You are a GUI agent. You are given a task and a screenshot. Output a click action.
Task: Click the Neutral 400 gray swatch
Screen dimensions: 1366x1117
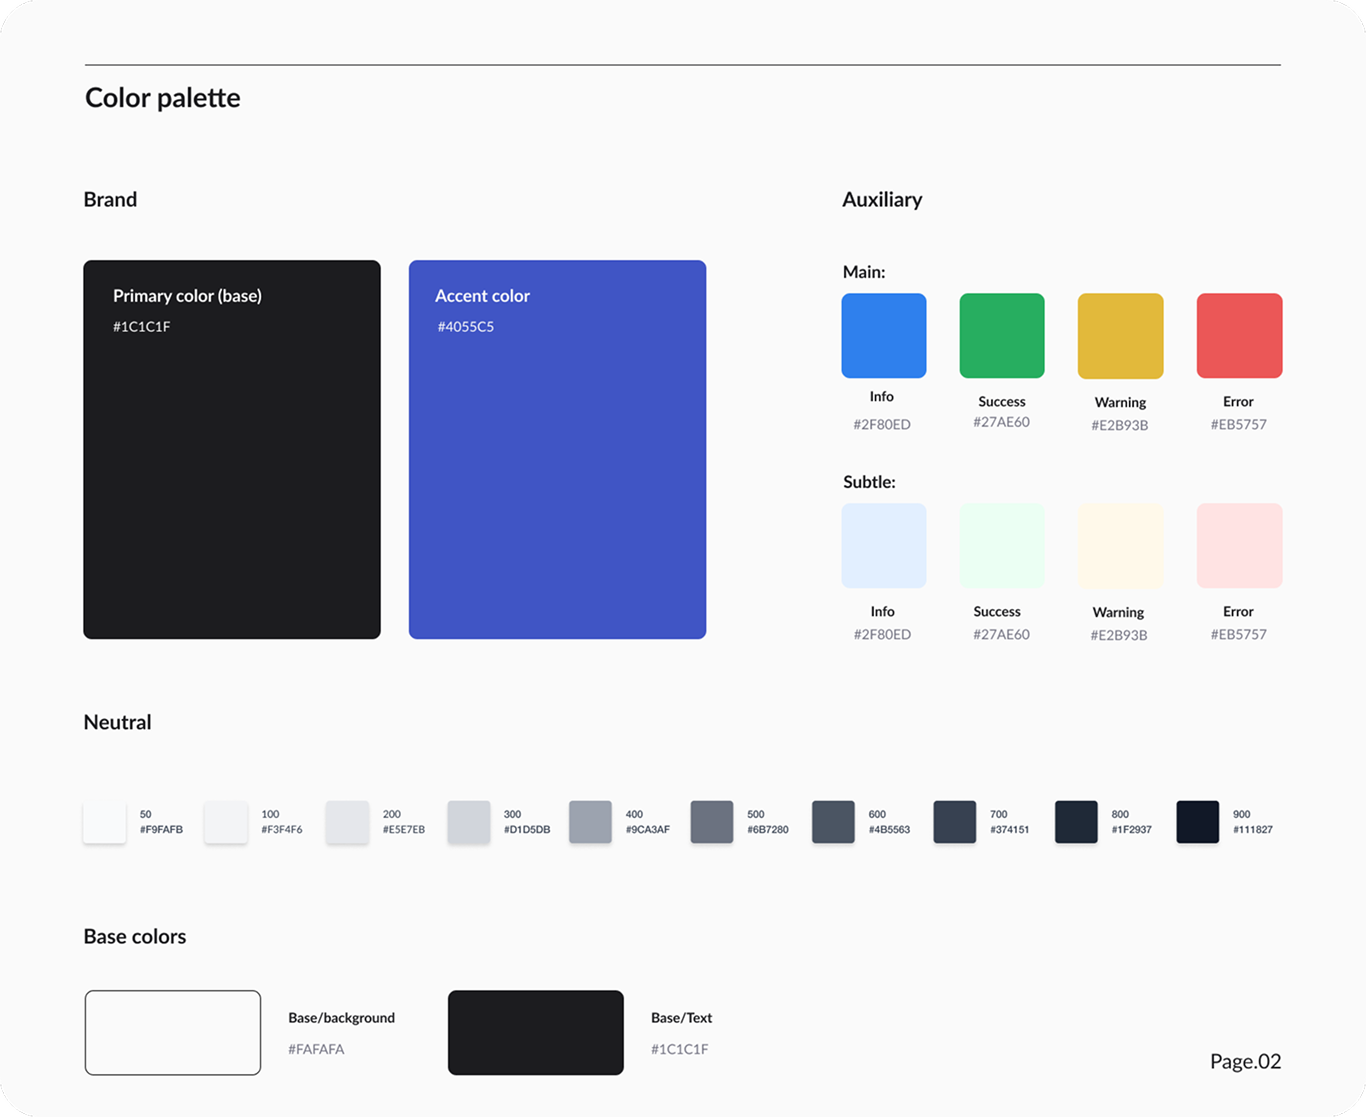point(590,822)
